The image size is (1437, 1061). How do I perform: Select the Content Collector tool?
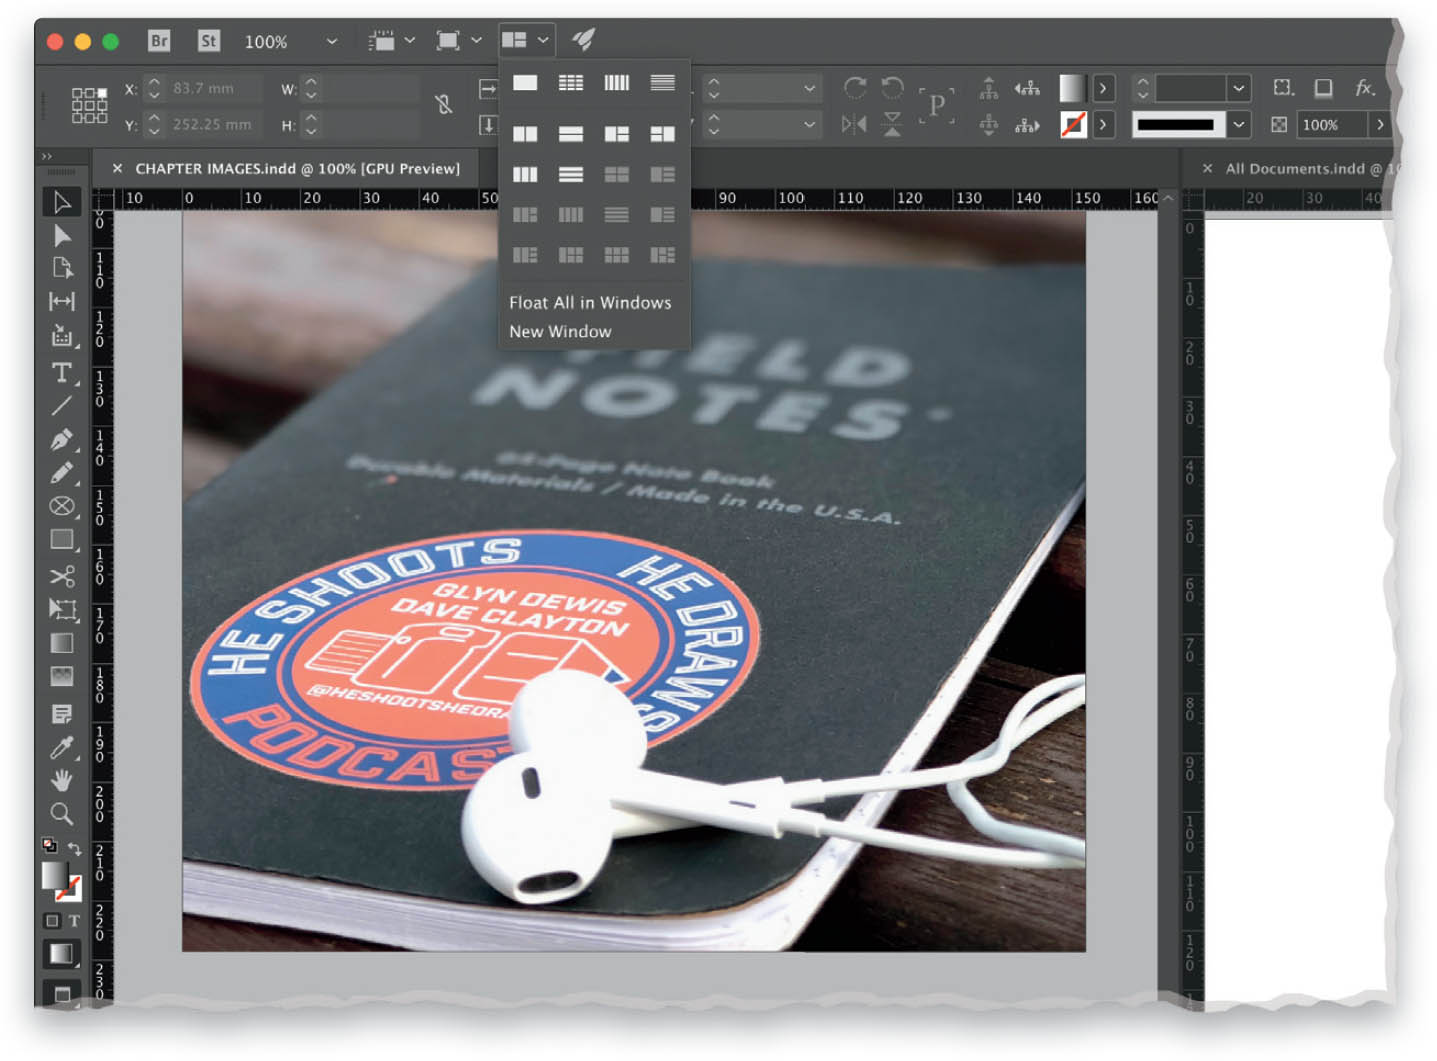coord(62,335)
